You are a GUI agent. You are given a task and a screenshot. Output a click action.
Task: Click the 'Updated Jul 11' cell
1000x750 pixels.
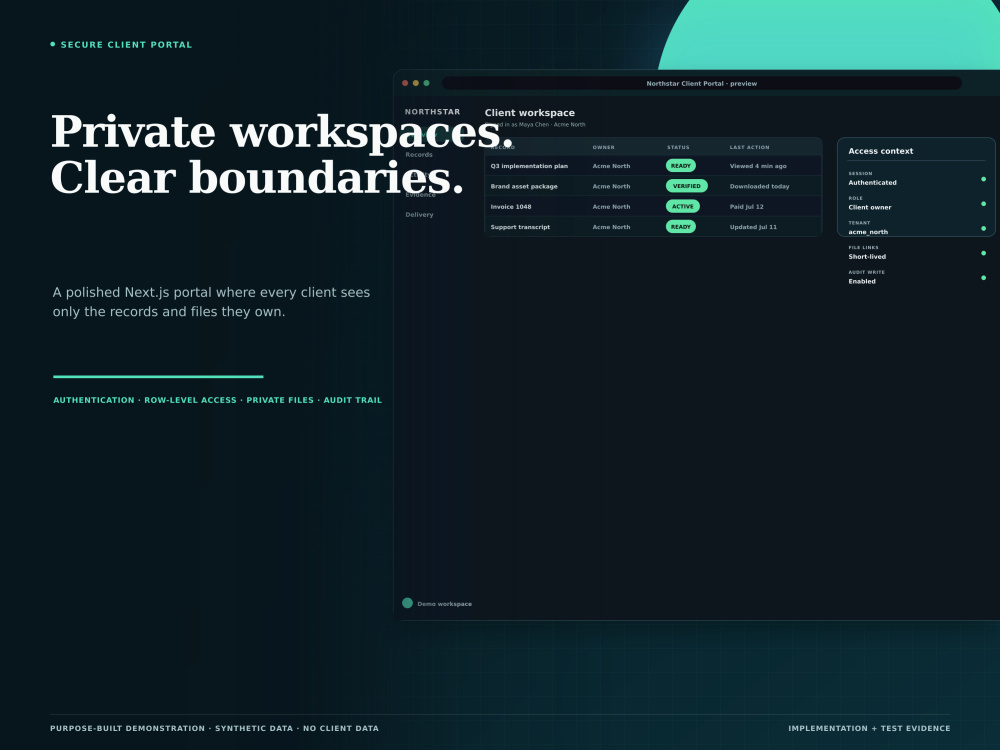[753, 227]
